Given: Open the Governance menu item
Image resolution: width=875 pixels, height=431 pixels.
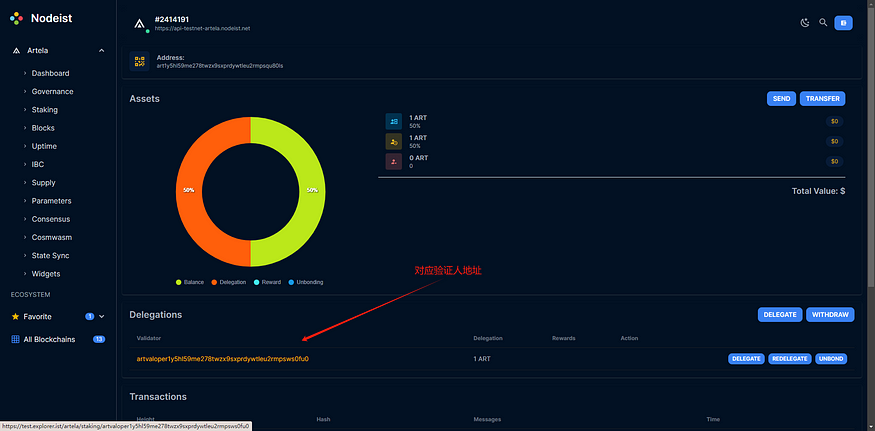Looking at the screenshot, I should [52, 92].
